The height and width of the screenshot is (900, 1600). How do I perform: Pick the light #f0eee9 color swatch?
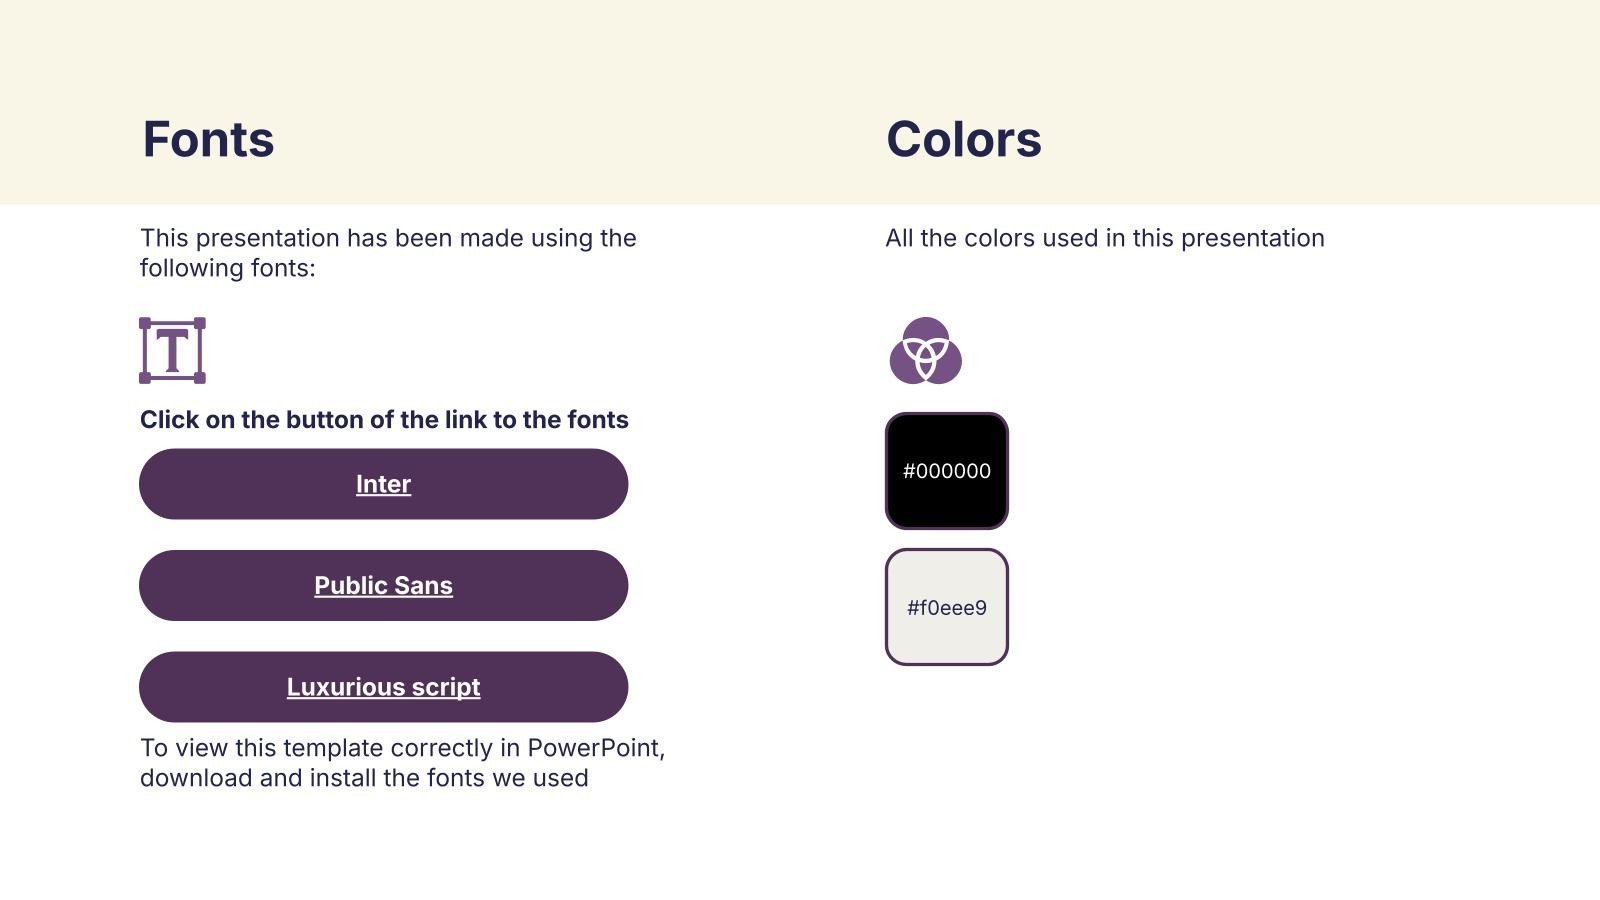946,607
